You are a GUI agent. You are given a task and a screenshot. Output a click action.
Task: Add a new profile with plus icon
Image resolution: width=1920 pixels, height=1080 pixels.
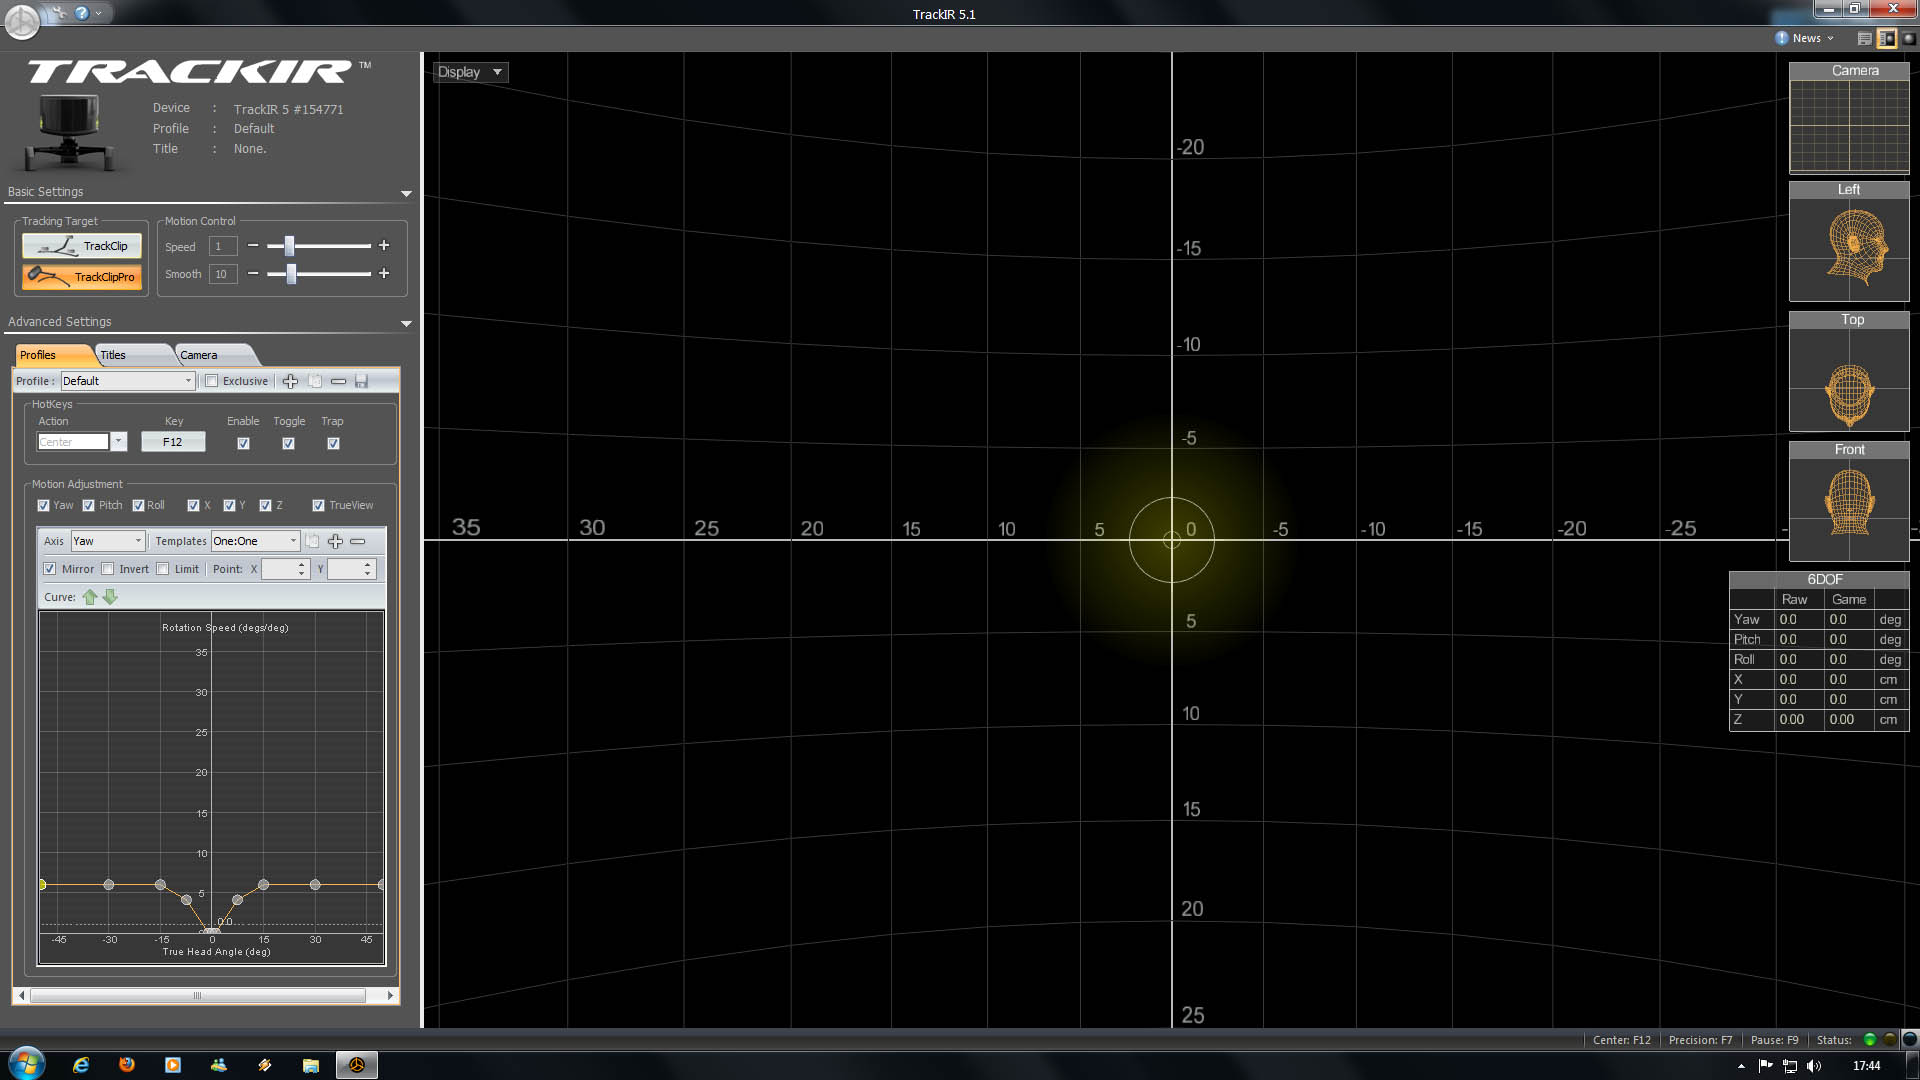point(290,381)
